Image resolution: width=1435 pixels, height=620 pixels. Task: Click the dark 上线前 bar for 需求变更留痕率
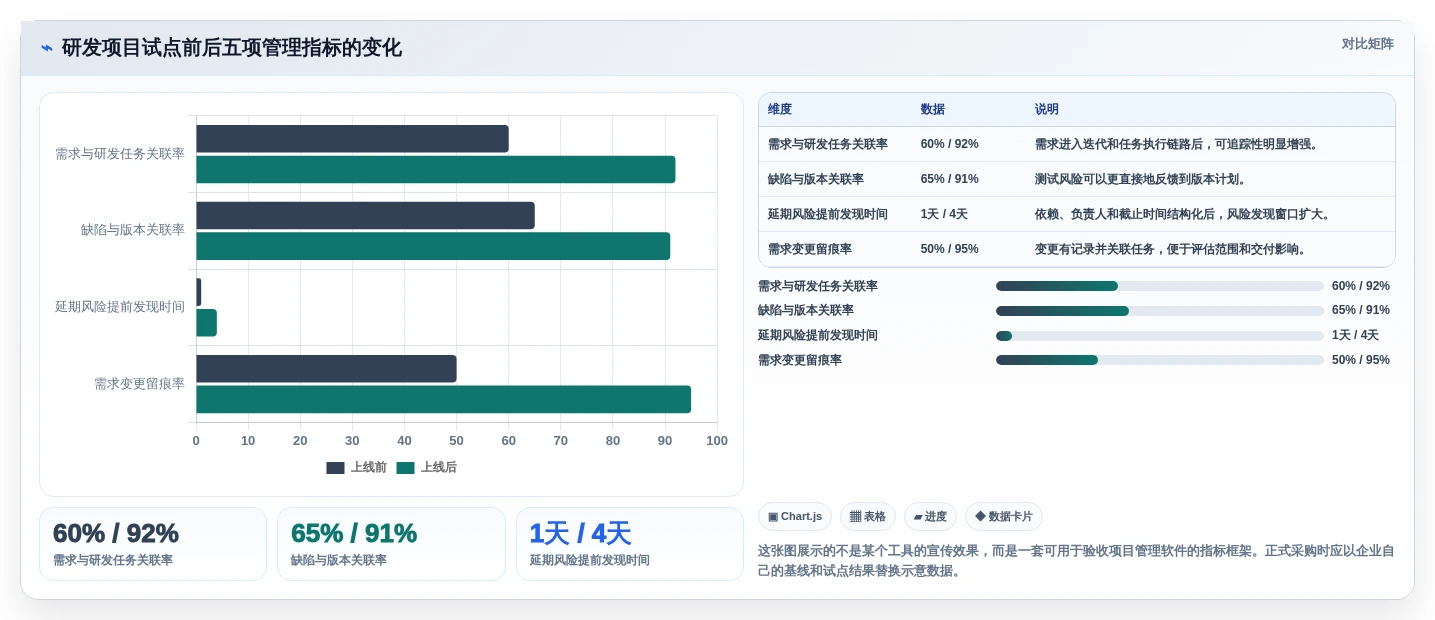tap(326, 369)
